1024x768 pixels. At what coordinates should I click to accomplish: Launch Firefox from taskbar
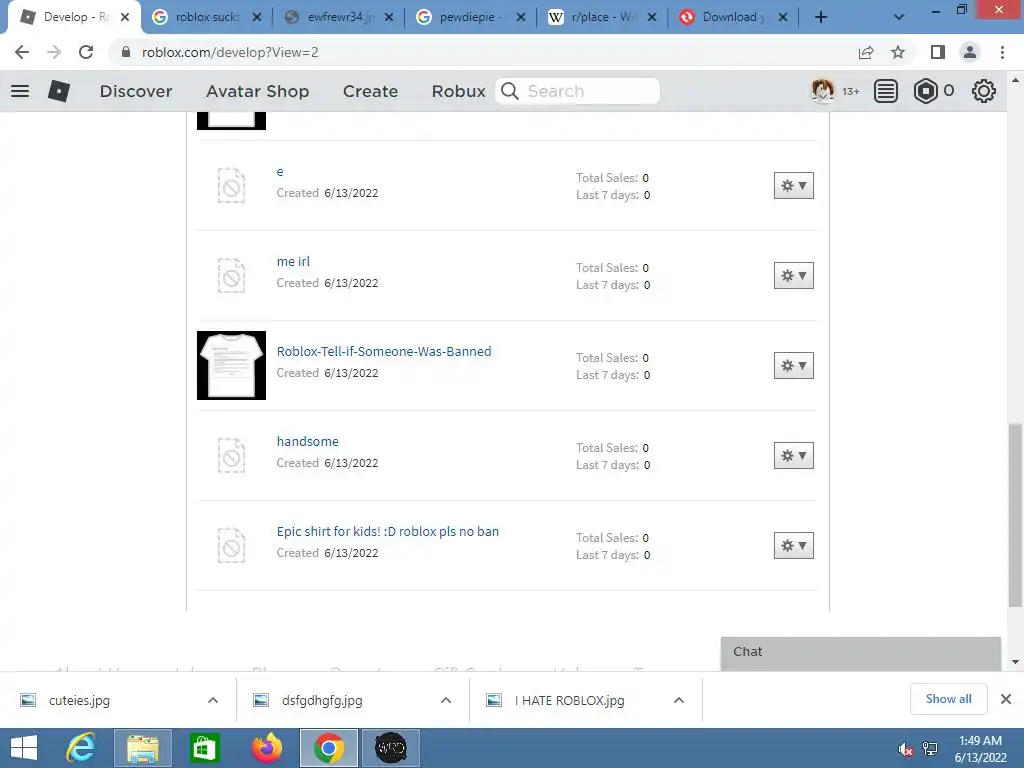click(266, 748)
